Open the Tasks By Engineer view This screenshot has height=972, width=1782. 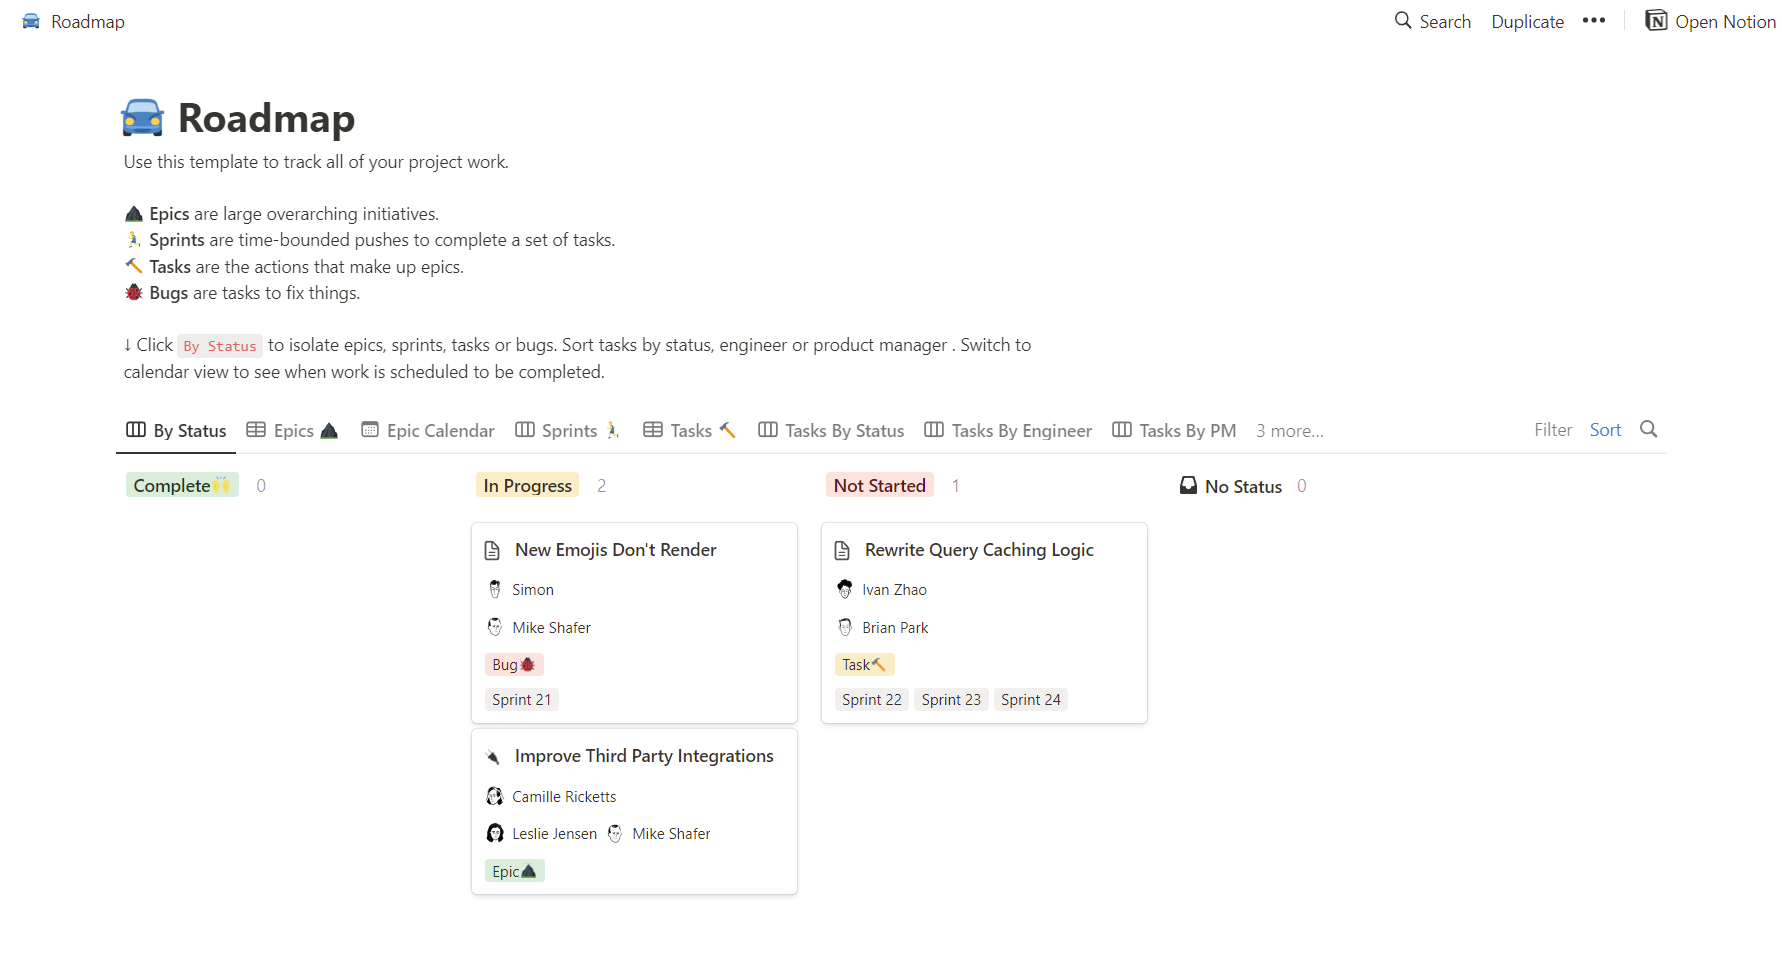pos(1007,430)
